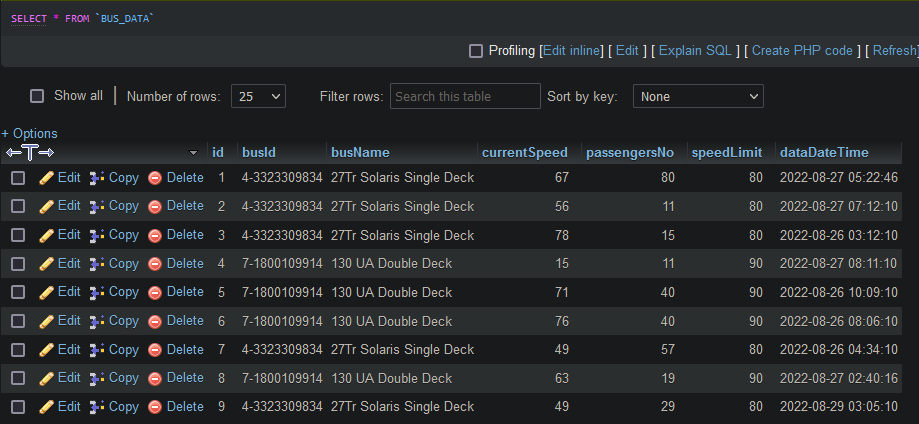Screen dimensions: 919x424
Task: Click the pencil Edit icon for row id 9
Action: 46,407
